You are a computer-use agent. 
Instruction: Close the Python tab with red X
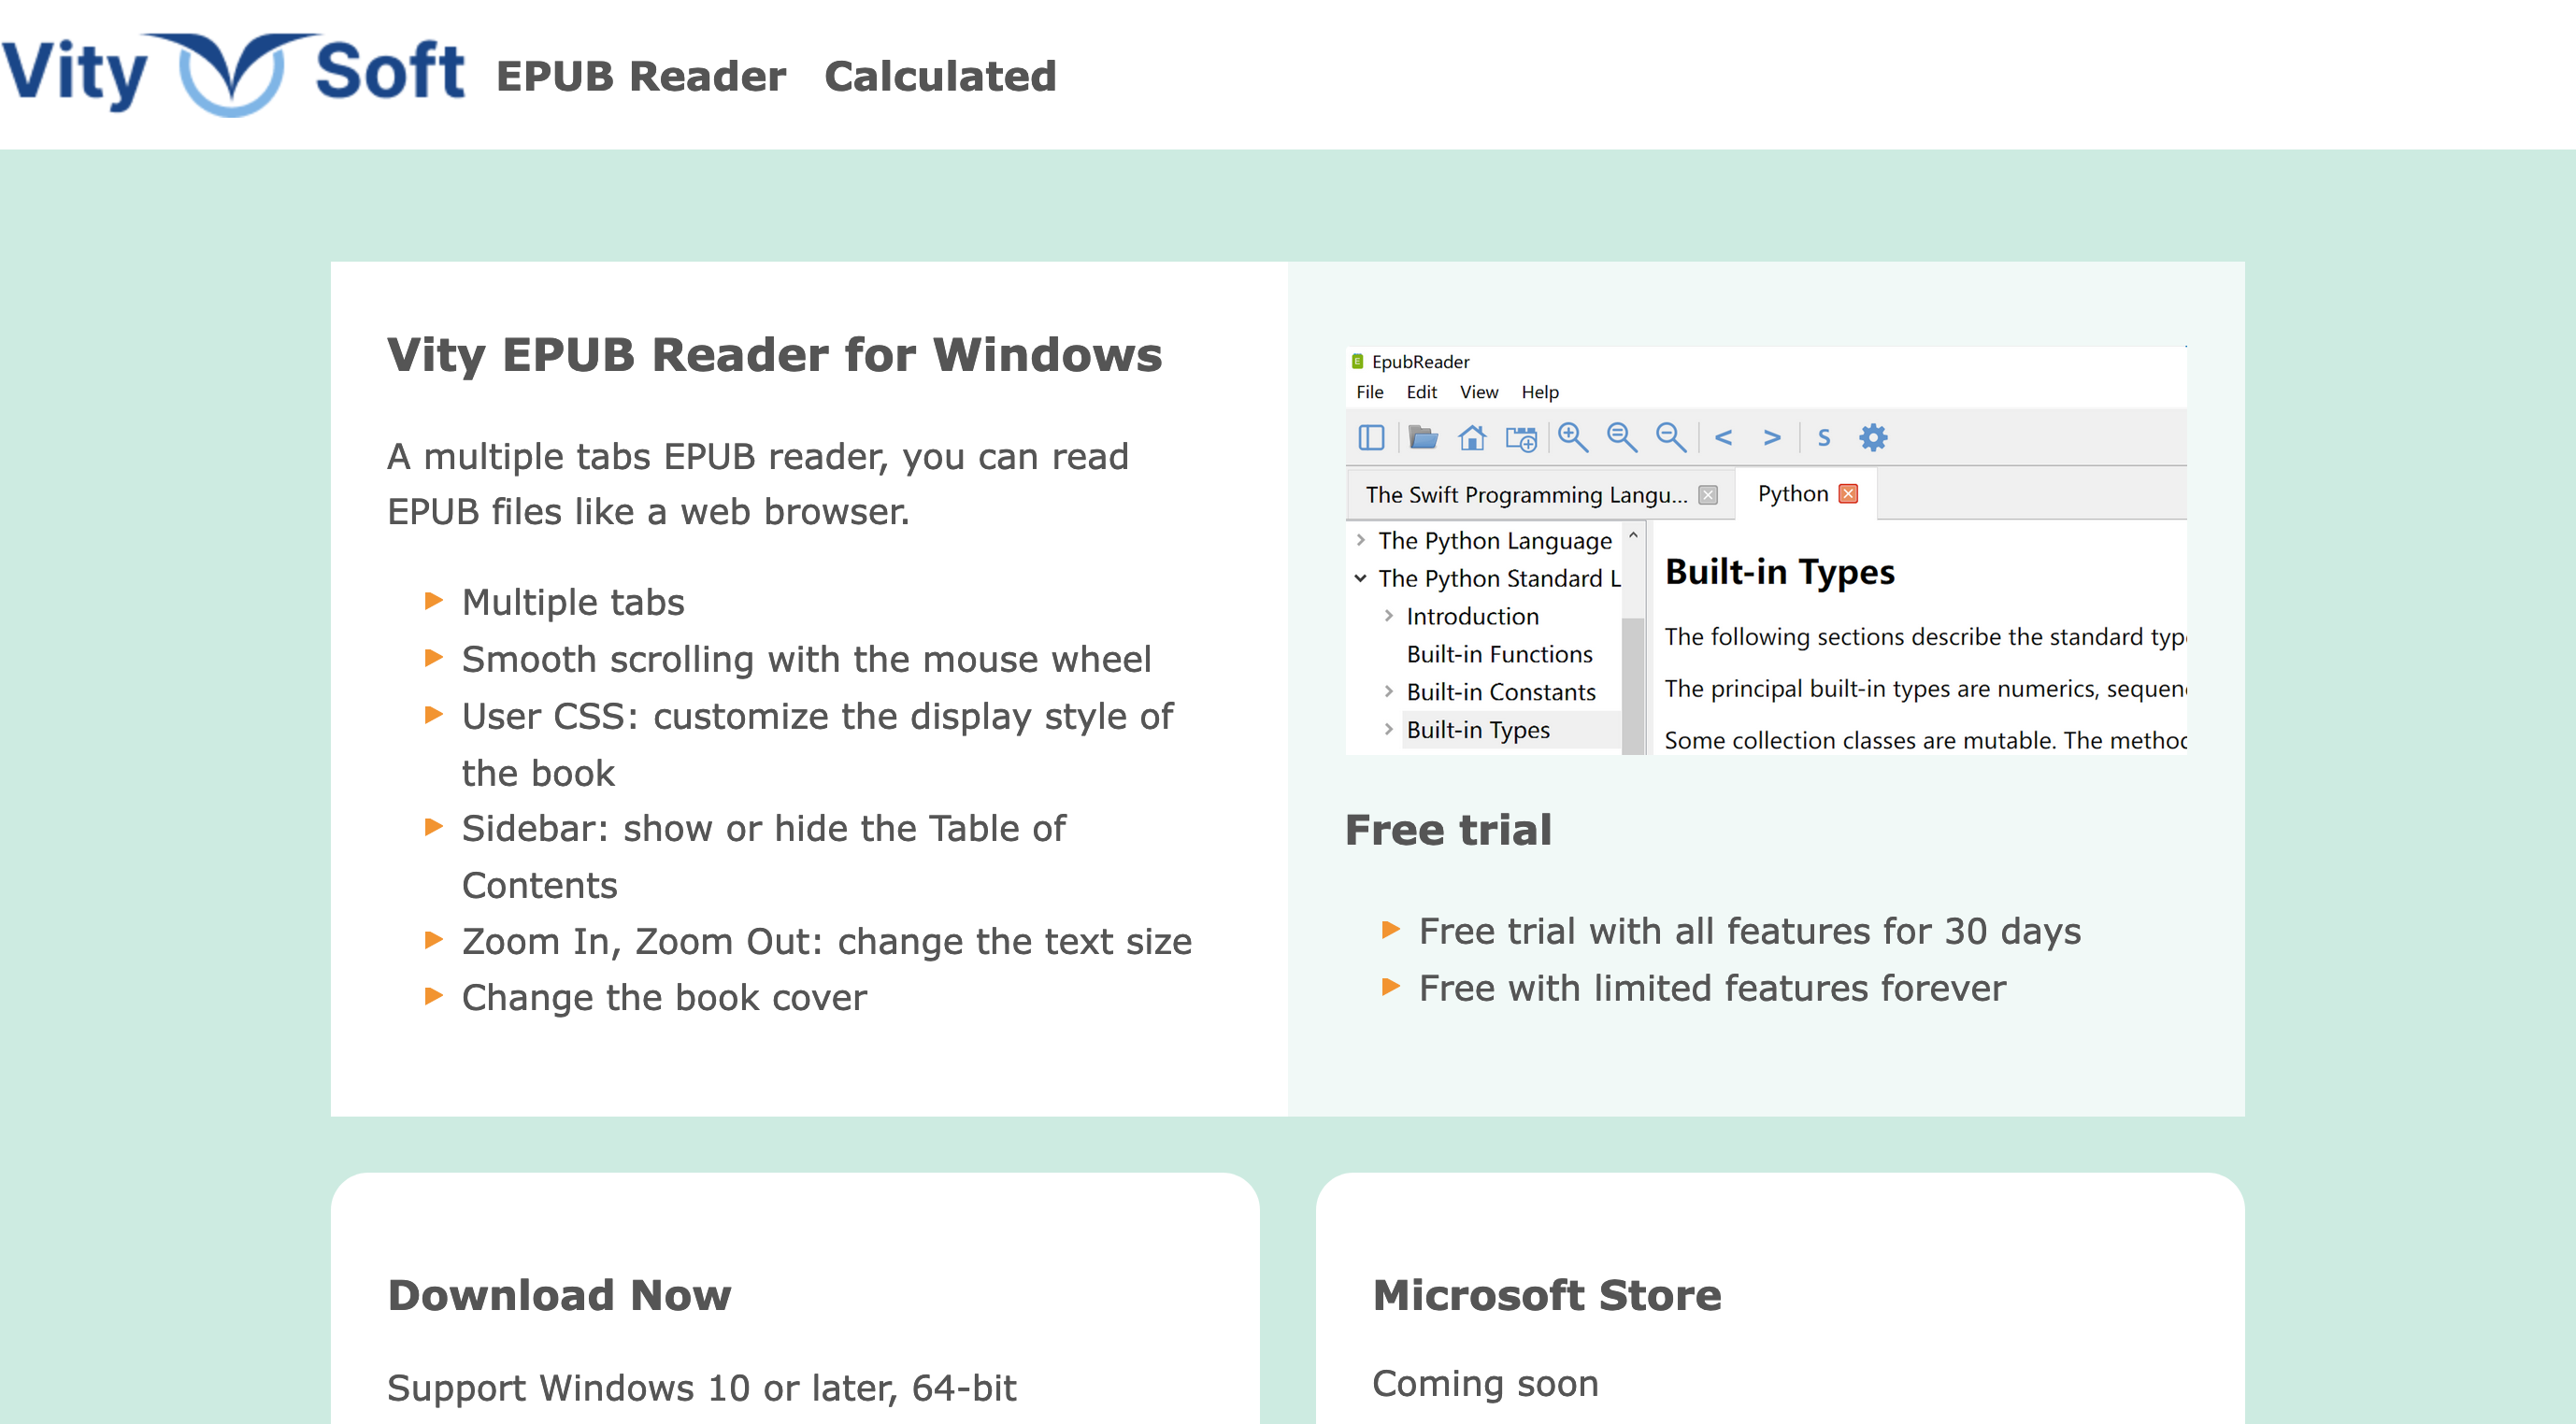pos(1849,494)
